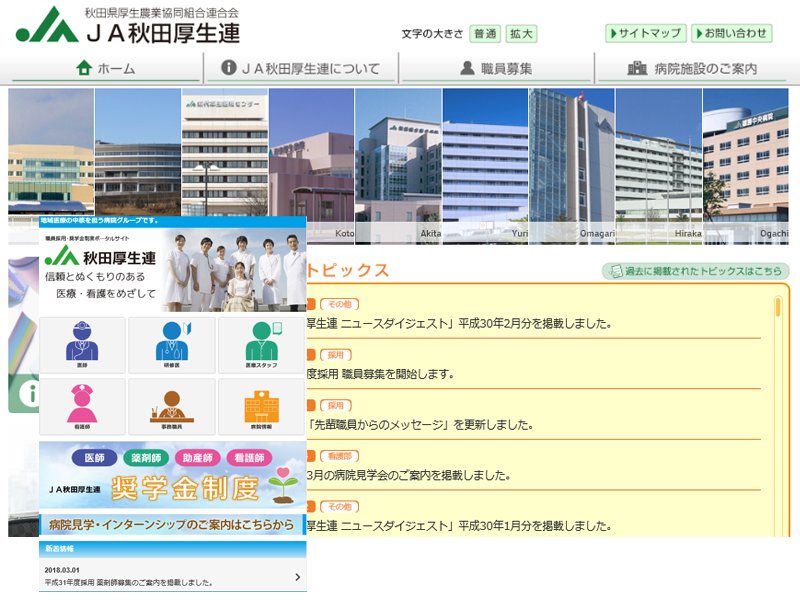
Task: Click the 看護師 pill in scholarship banner
Action: pyautogui.click(x=249, y=458)
